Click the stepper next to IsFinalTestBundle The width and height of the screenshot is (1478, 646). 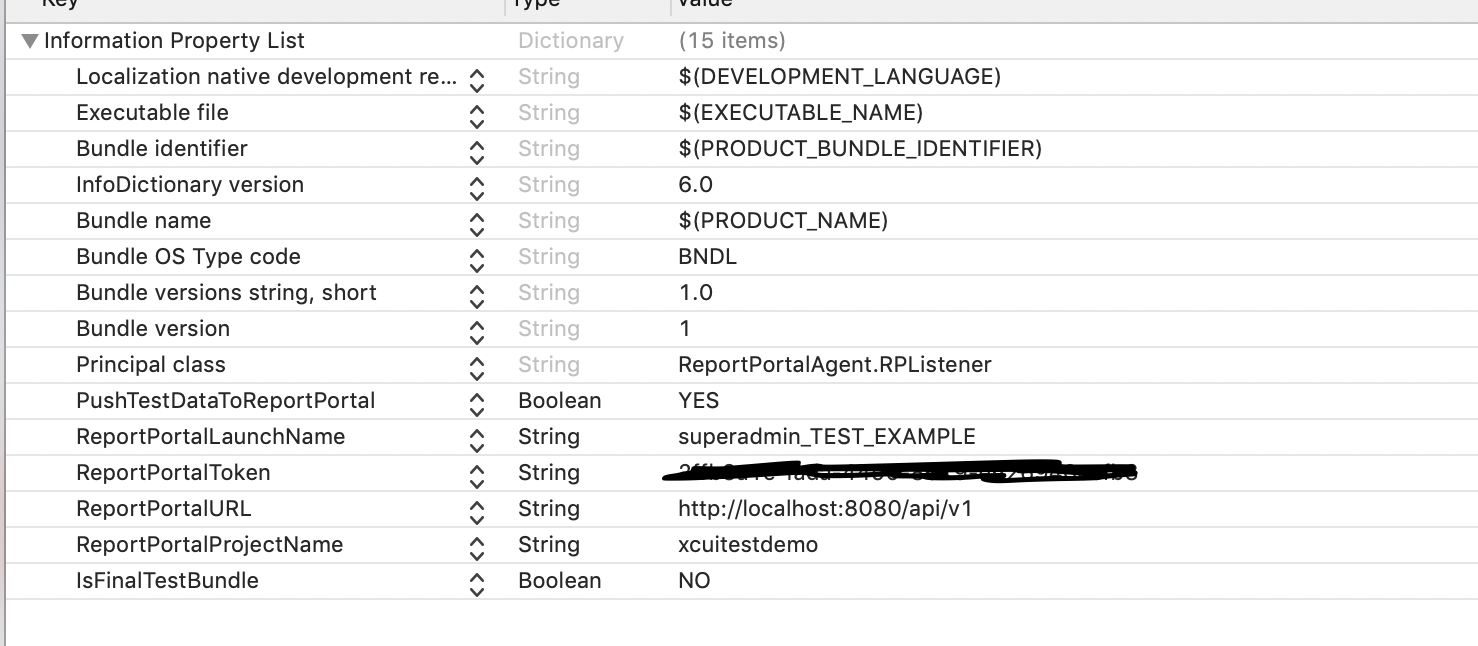coord(478,580)
